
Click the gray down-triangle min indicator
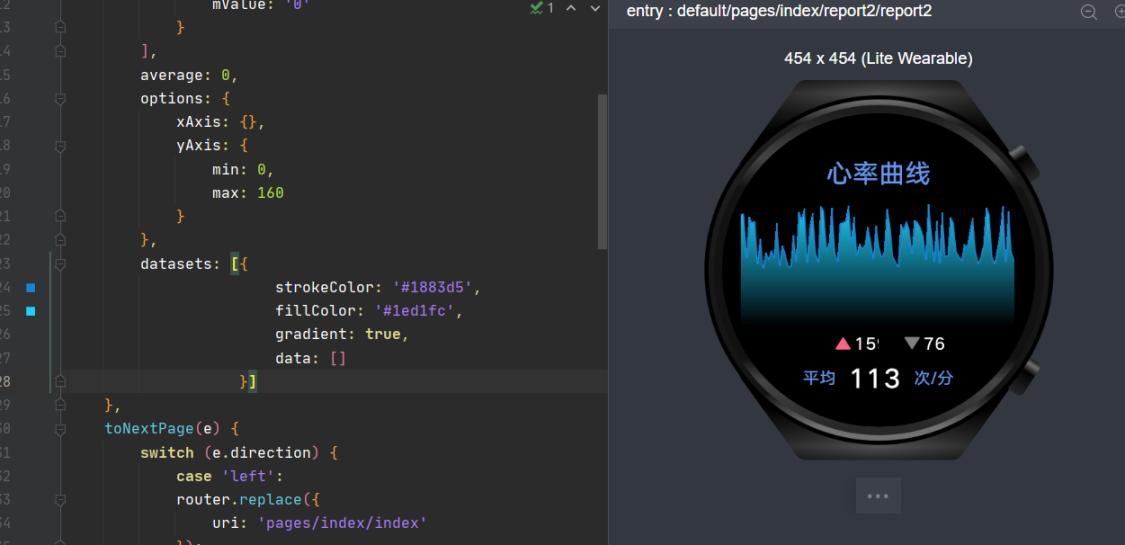tap(912, 343)
